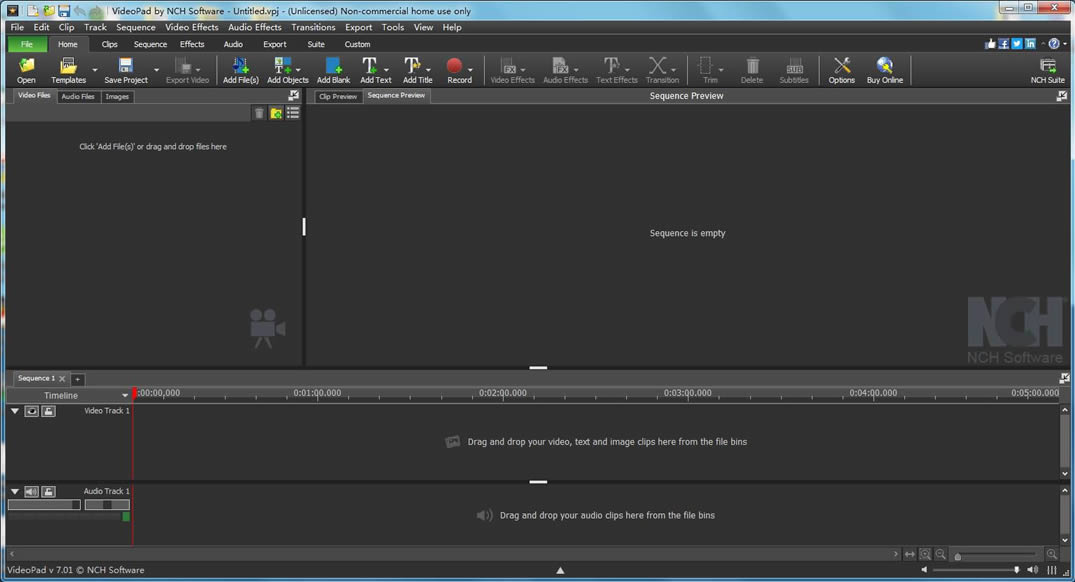
Task: Click the save icon in title bar
Action: (64, 10)
